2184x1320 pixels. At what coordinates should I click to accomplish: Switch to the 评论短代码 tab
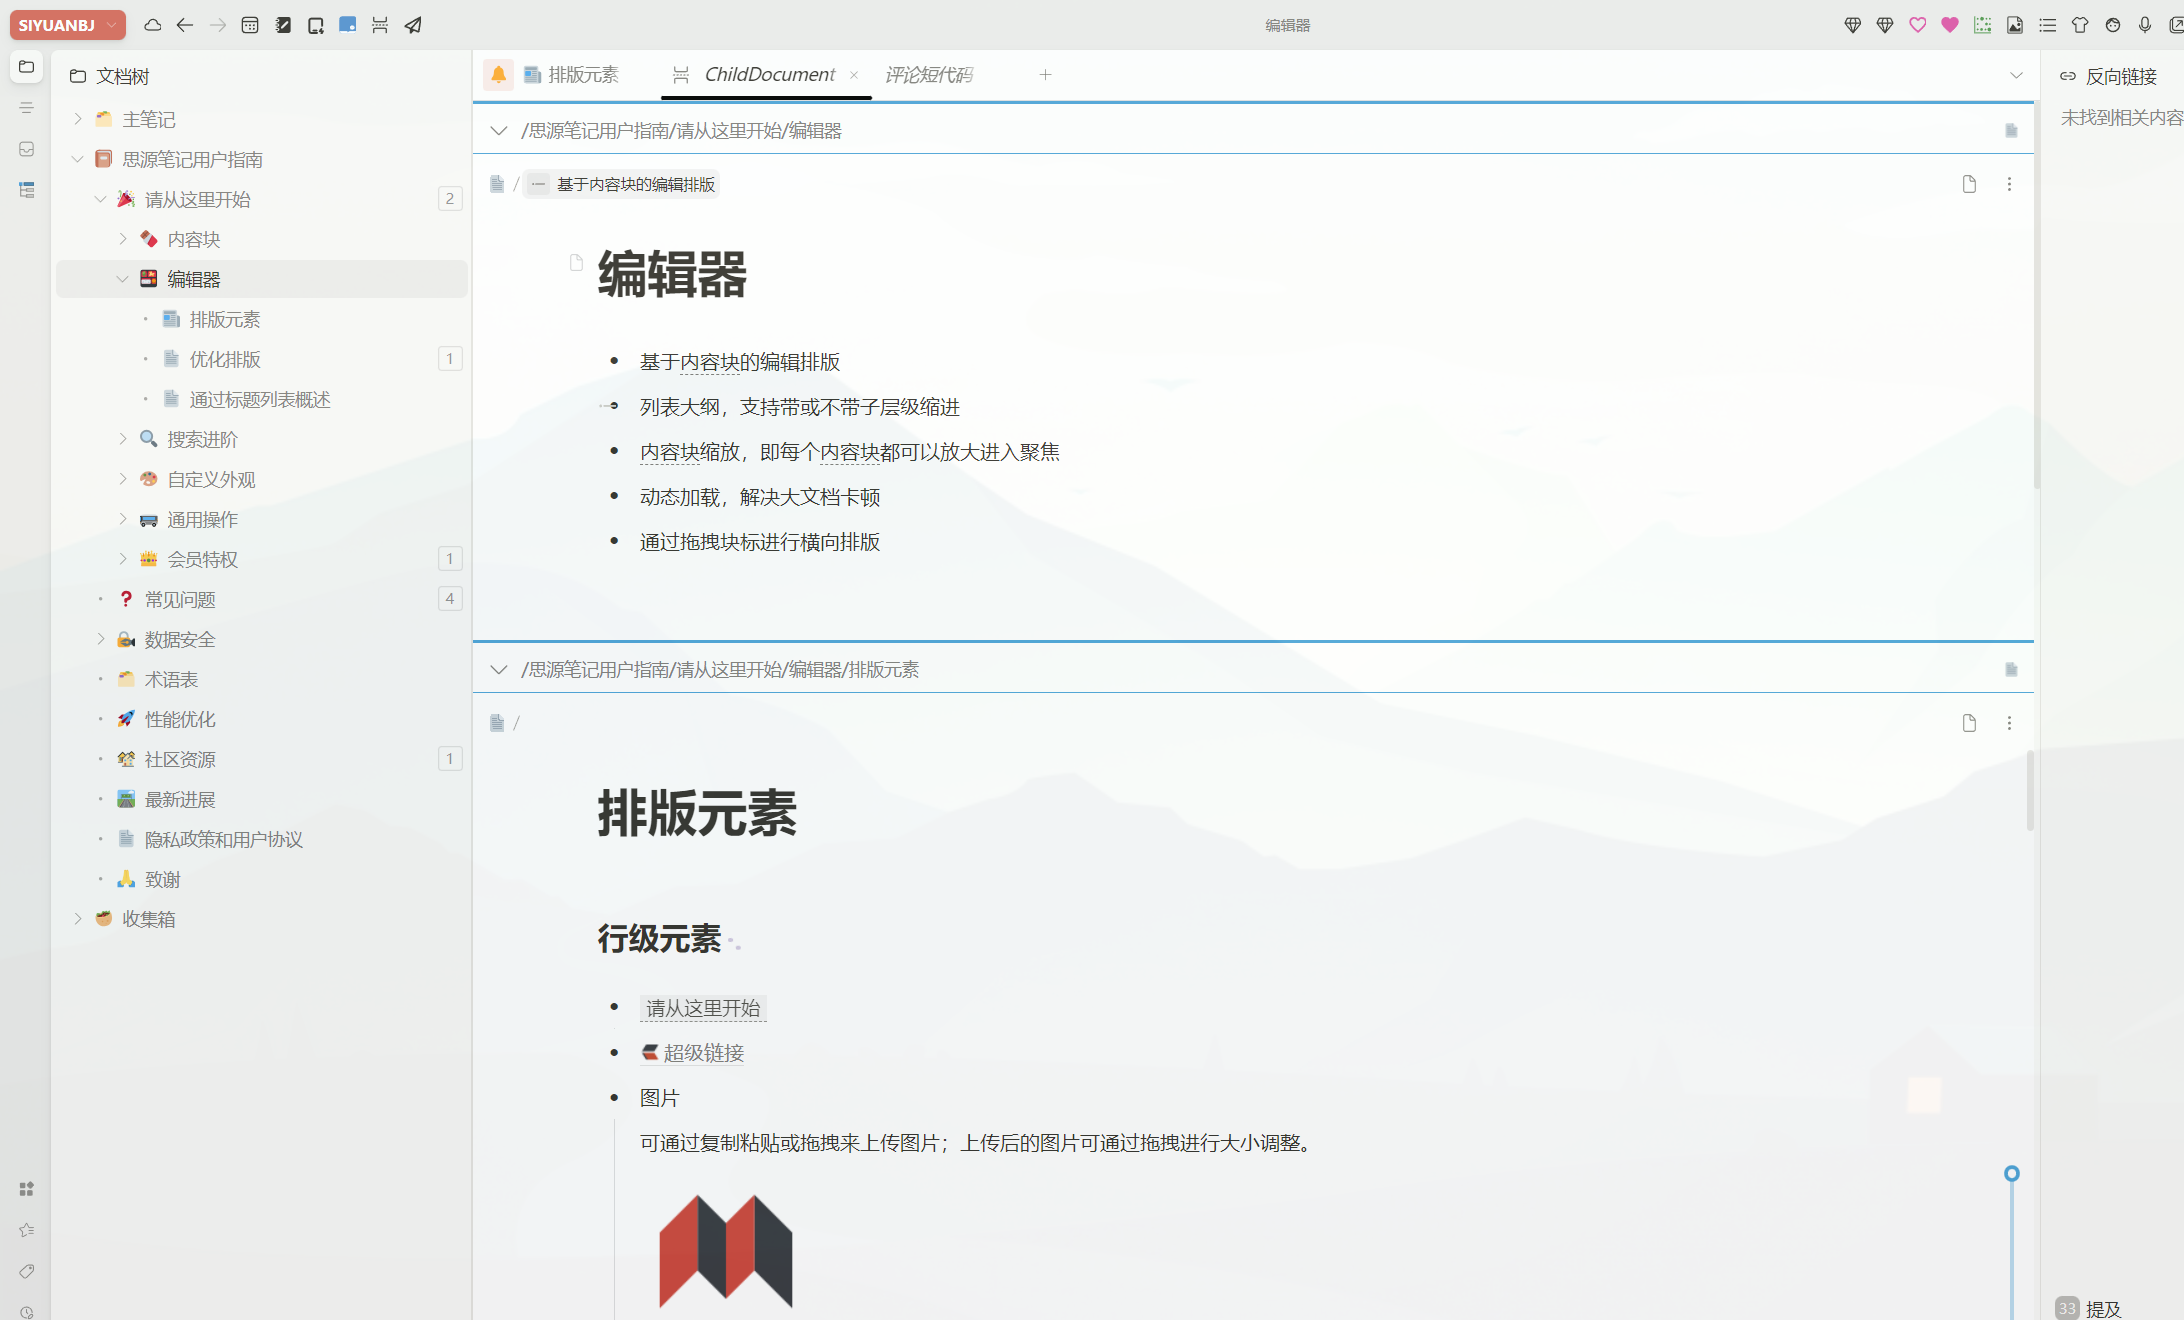[928, 75]
